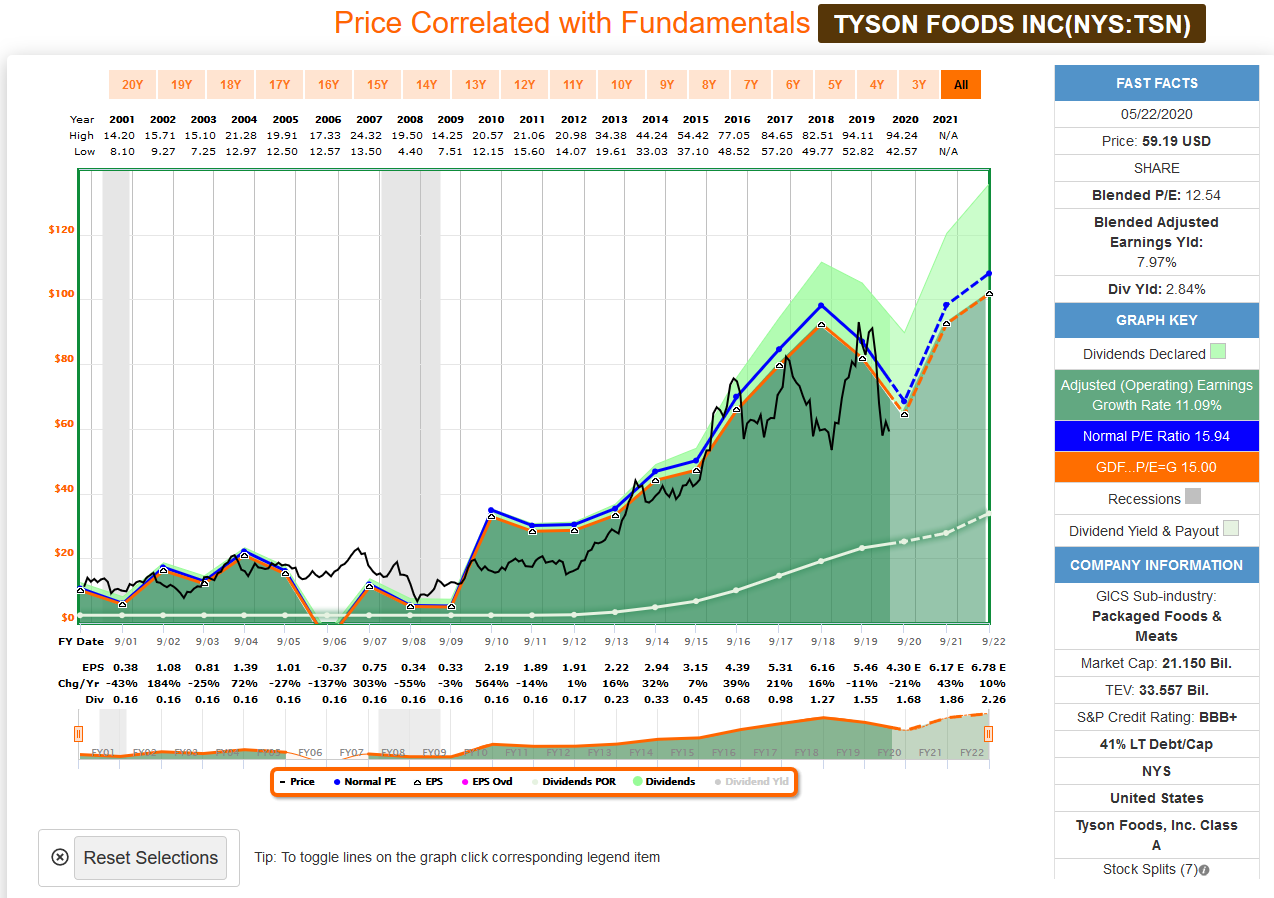Click the 41% LT Debt/Cap row
The image size is (1274, 898).
click(1157, 744)
